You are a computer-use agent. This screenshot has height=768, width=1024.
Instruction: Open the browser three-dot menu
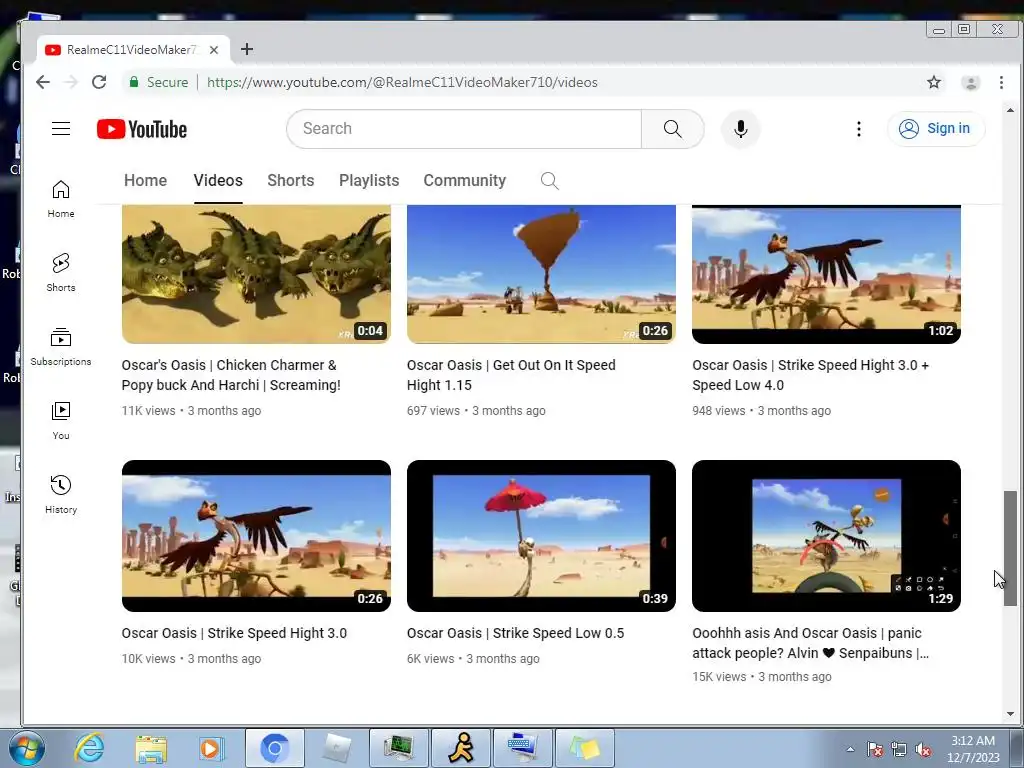(1001, 82)
